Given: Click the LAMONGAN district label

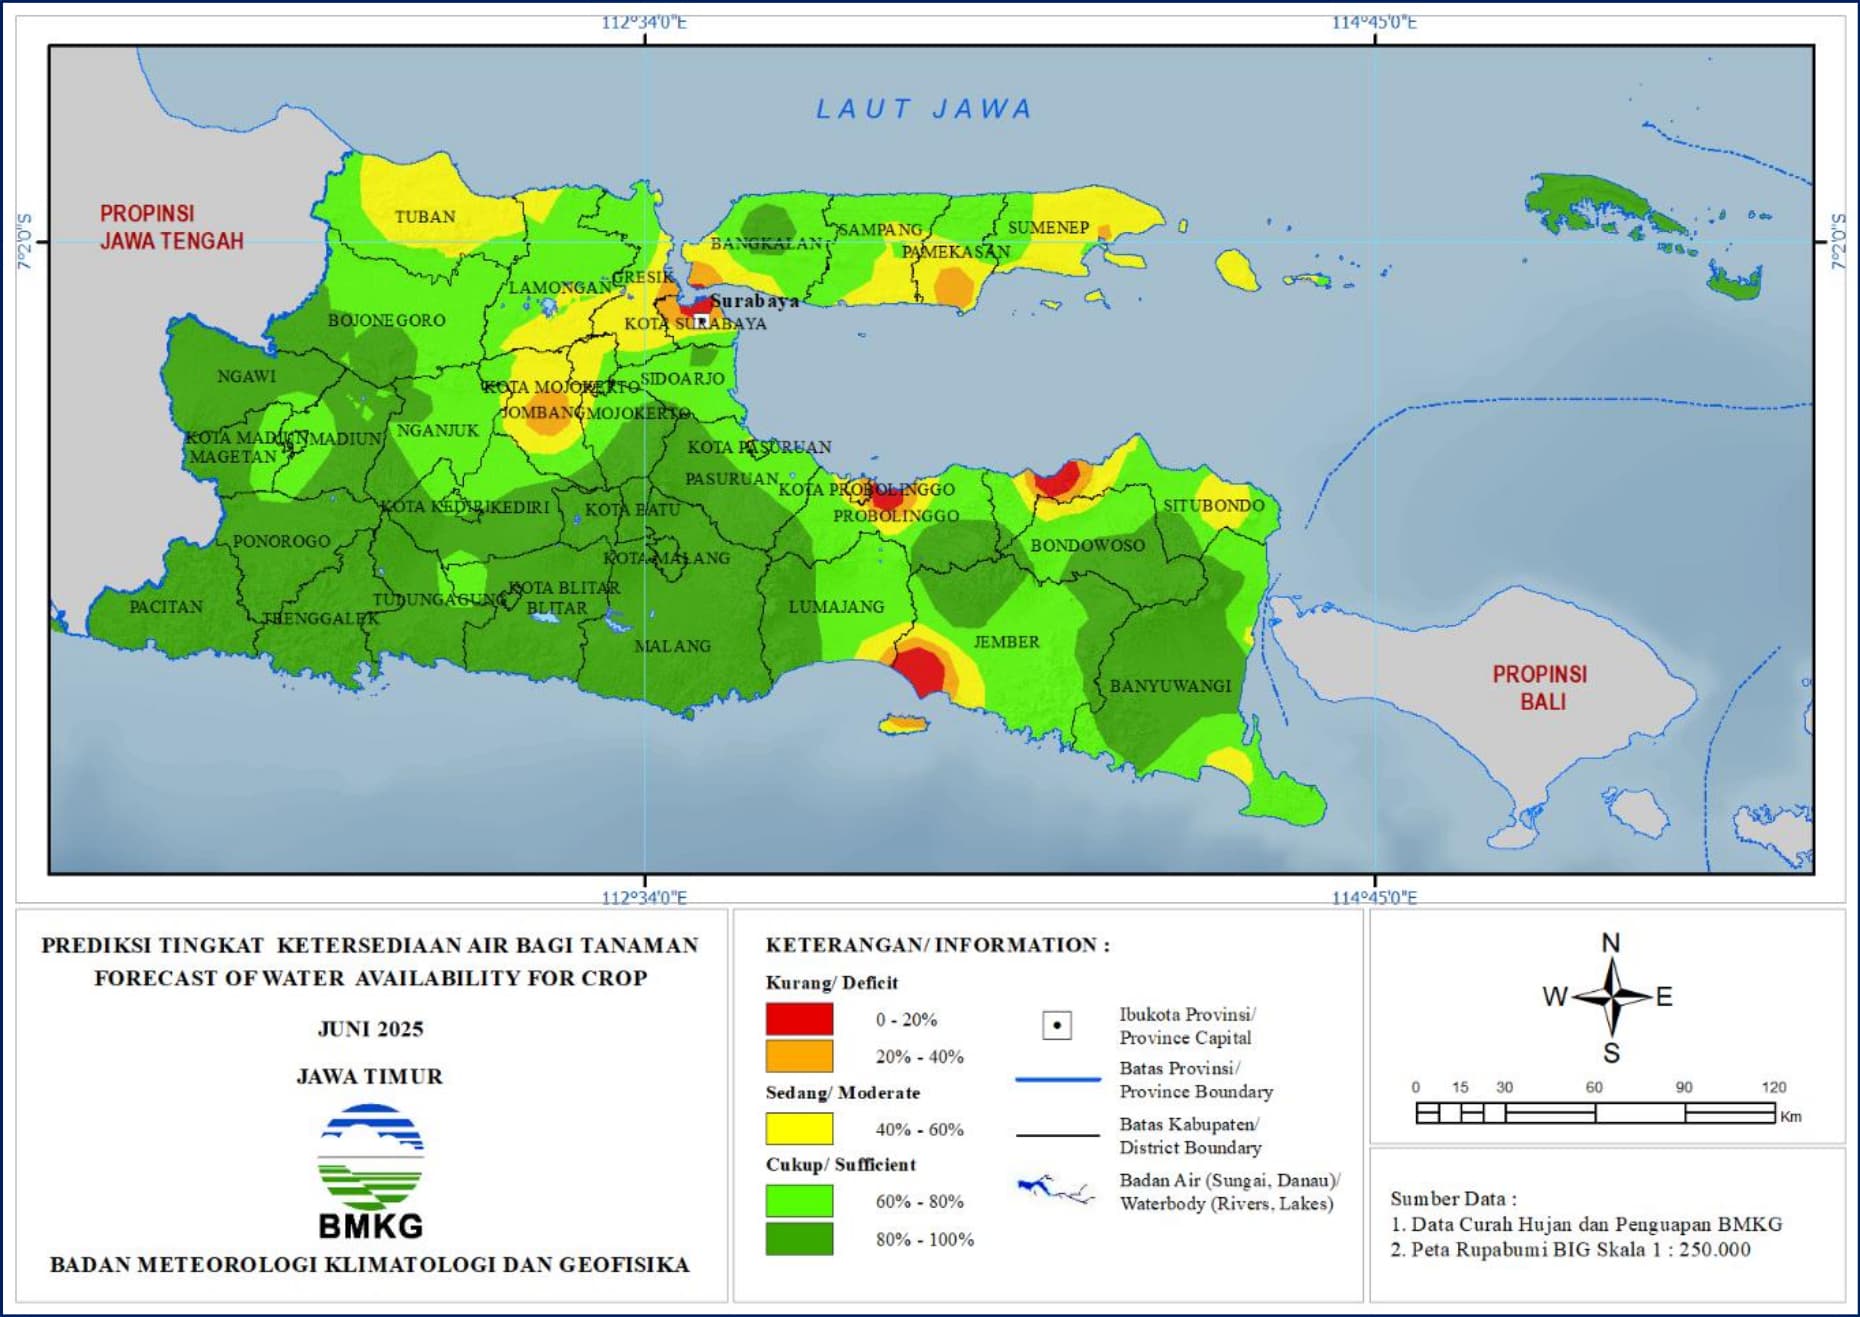Looking at the screenshot, I should [560, 288].
